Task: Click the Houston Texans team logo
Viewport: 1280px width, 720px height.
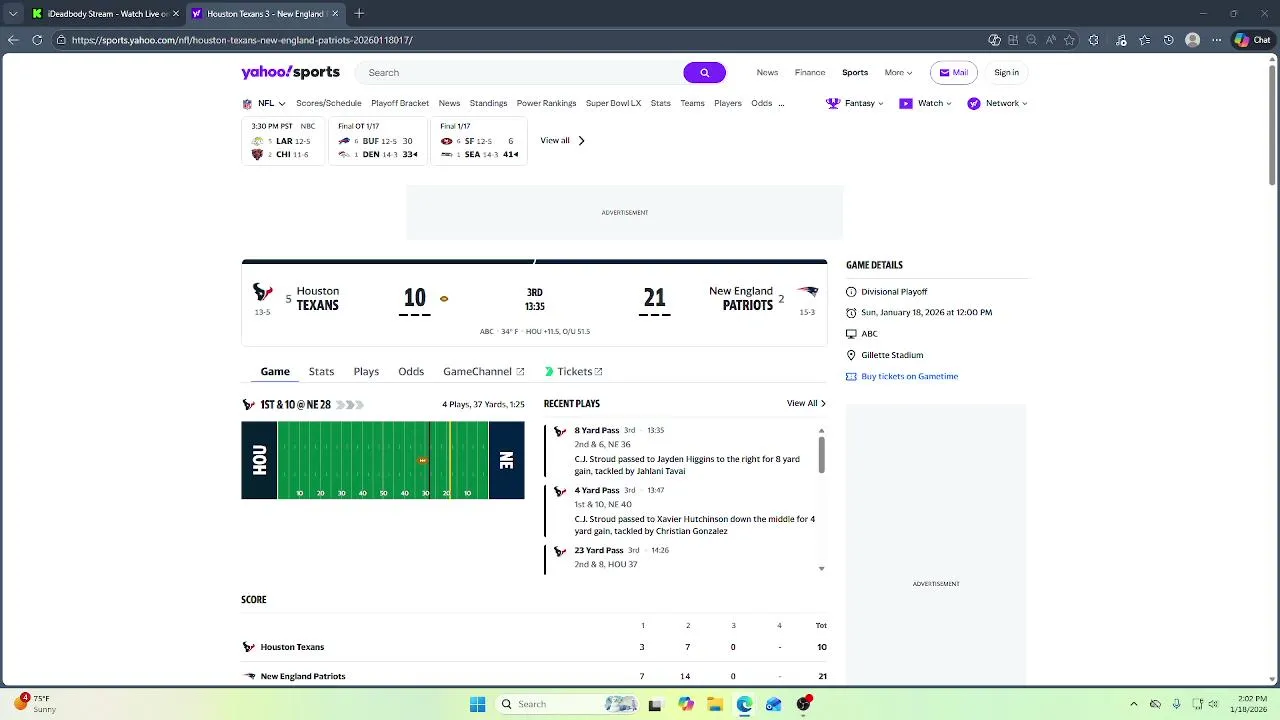Action: tap(262, 292)
